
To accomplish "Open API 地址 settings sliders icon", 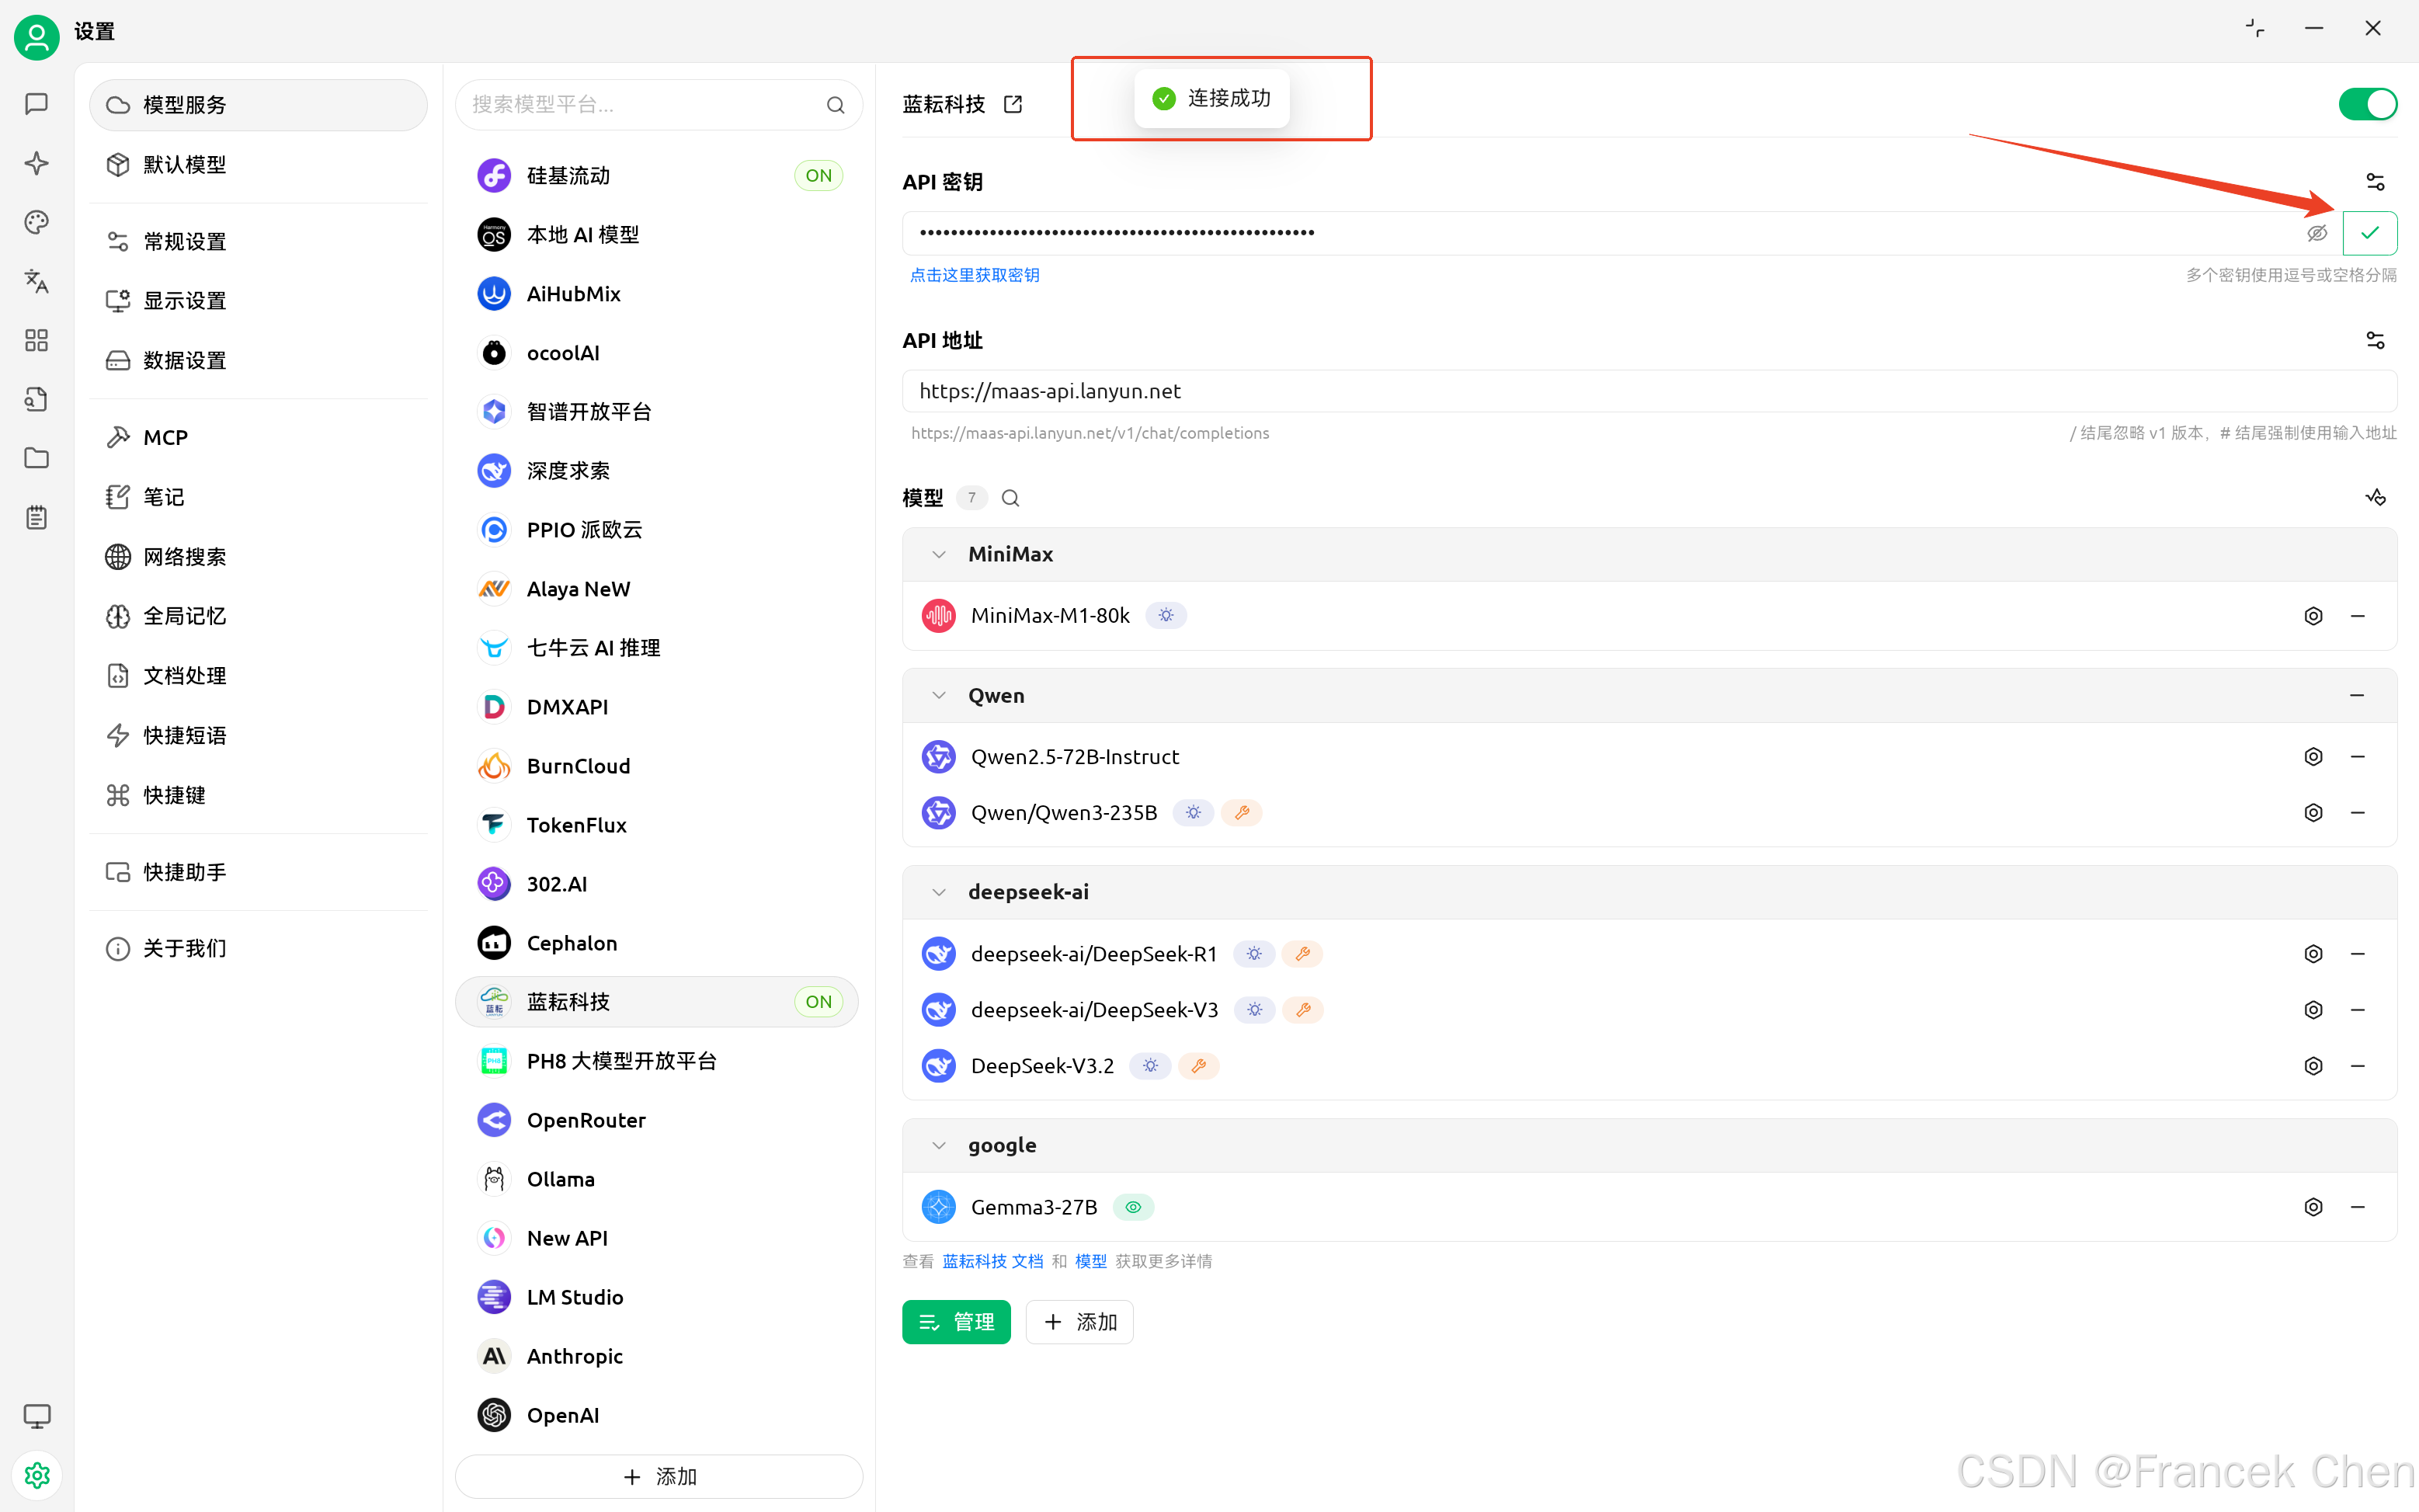I will pos(2375,341).
